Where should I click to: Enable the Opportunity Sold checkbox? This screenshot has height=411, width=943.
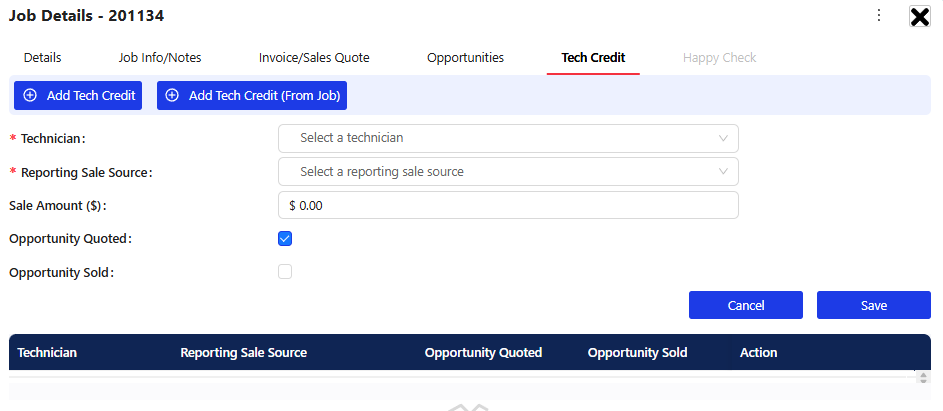285,272
